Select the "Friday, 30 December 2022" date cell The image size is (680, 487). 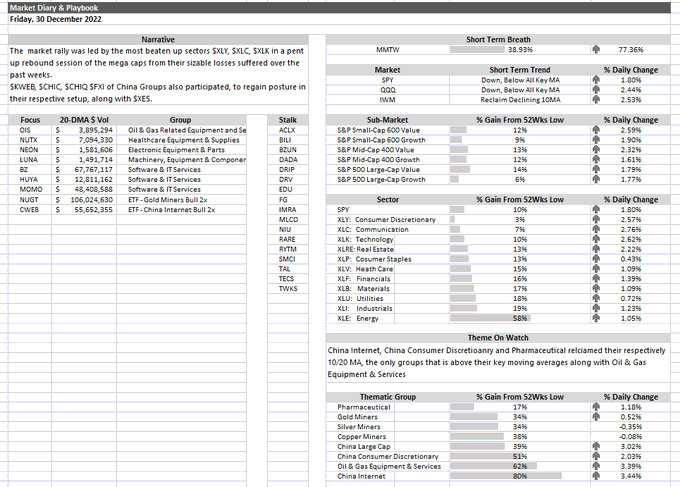pos(56,19)
